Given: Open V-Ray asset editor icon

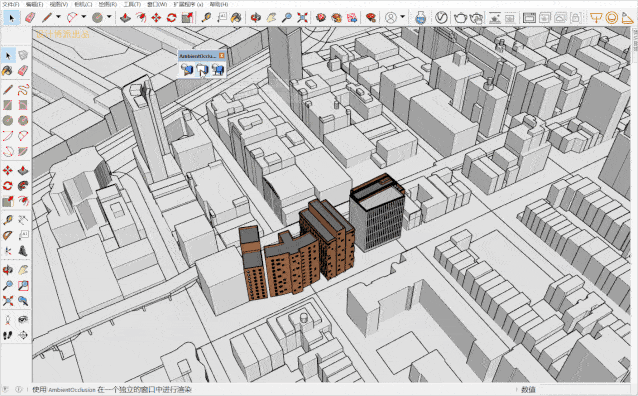Looking at the screenshot, I should 441,18.
